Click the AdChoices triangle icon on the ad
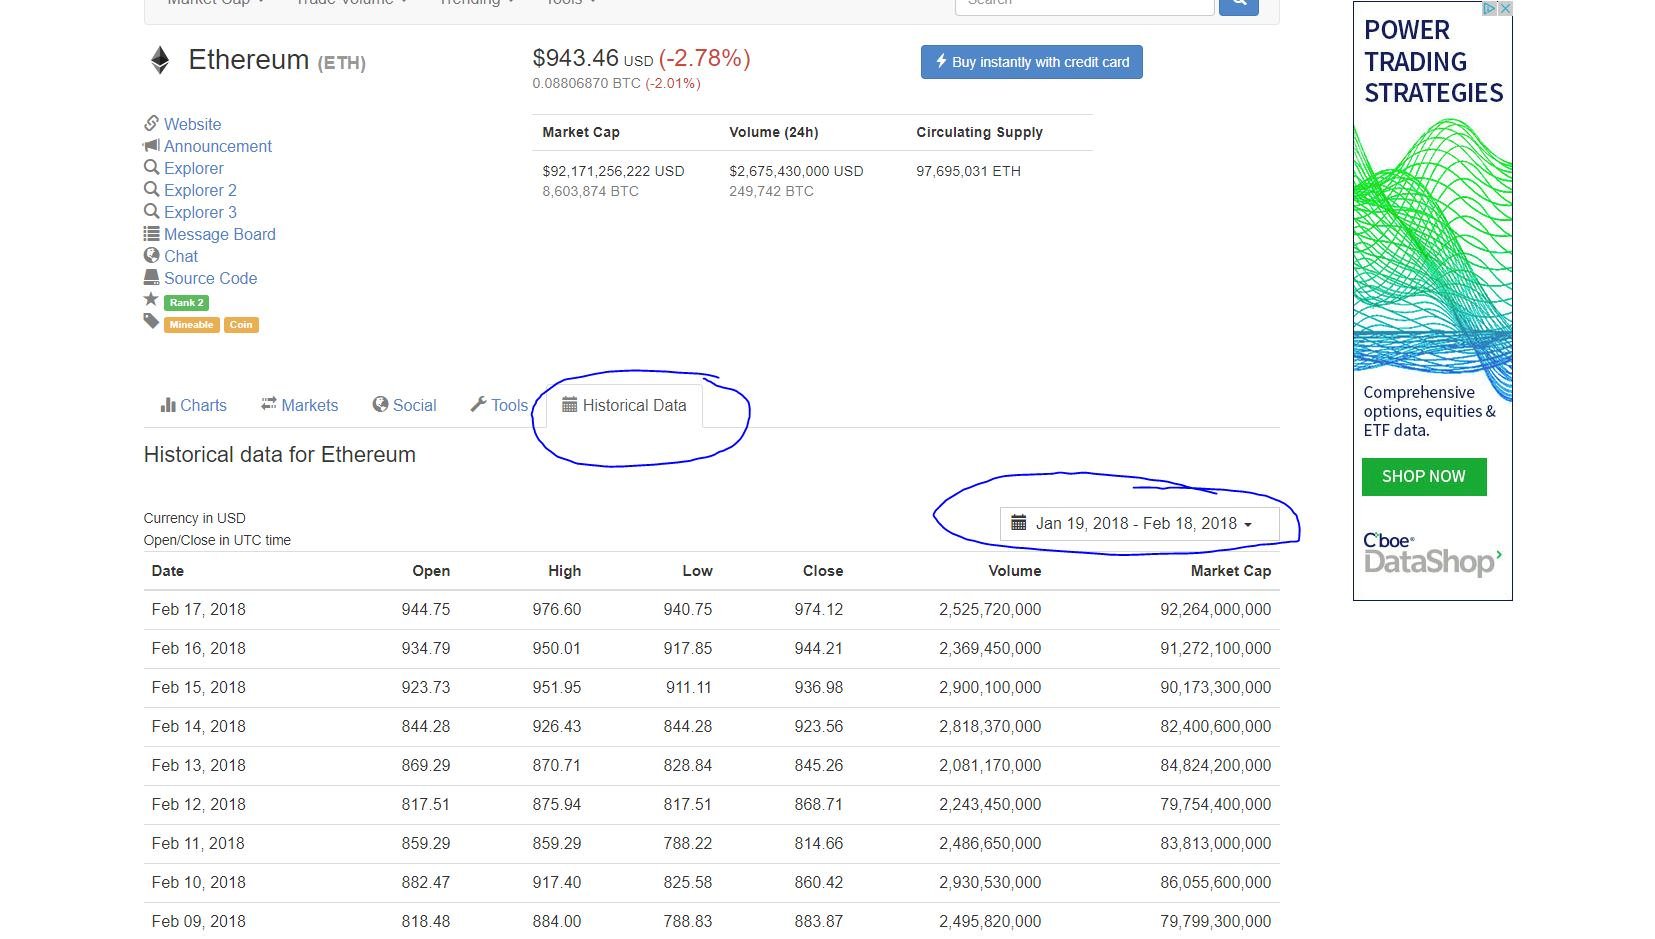 (1489, 8)
